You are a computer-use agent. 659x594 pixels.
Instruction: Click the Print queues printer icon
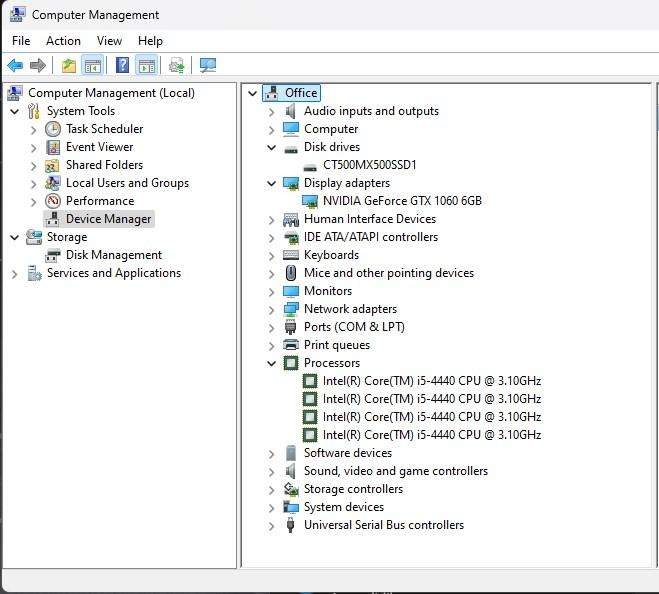pos(291,345)
